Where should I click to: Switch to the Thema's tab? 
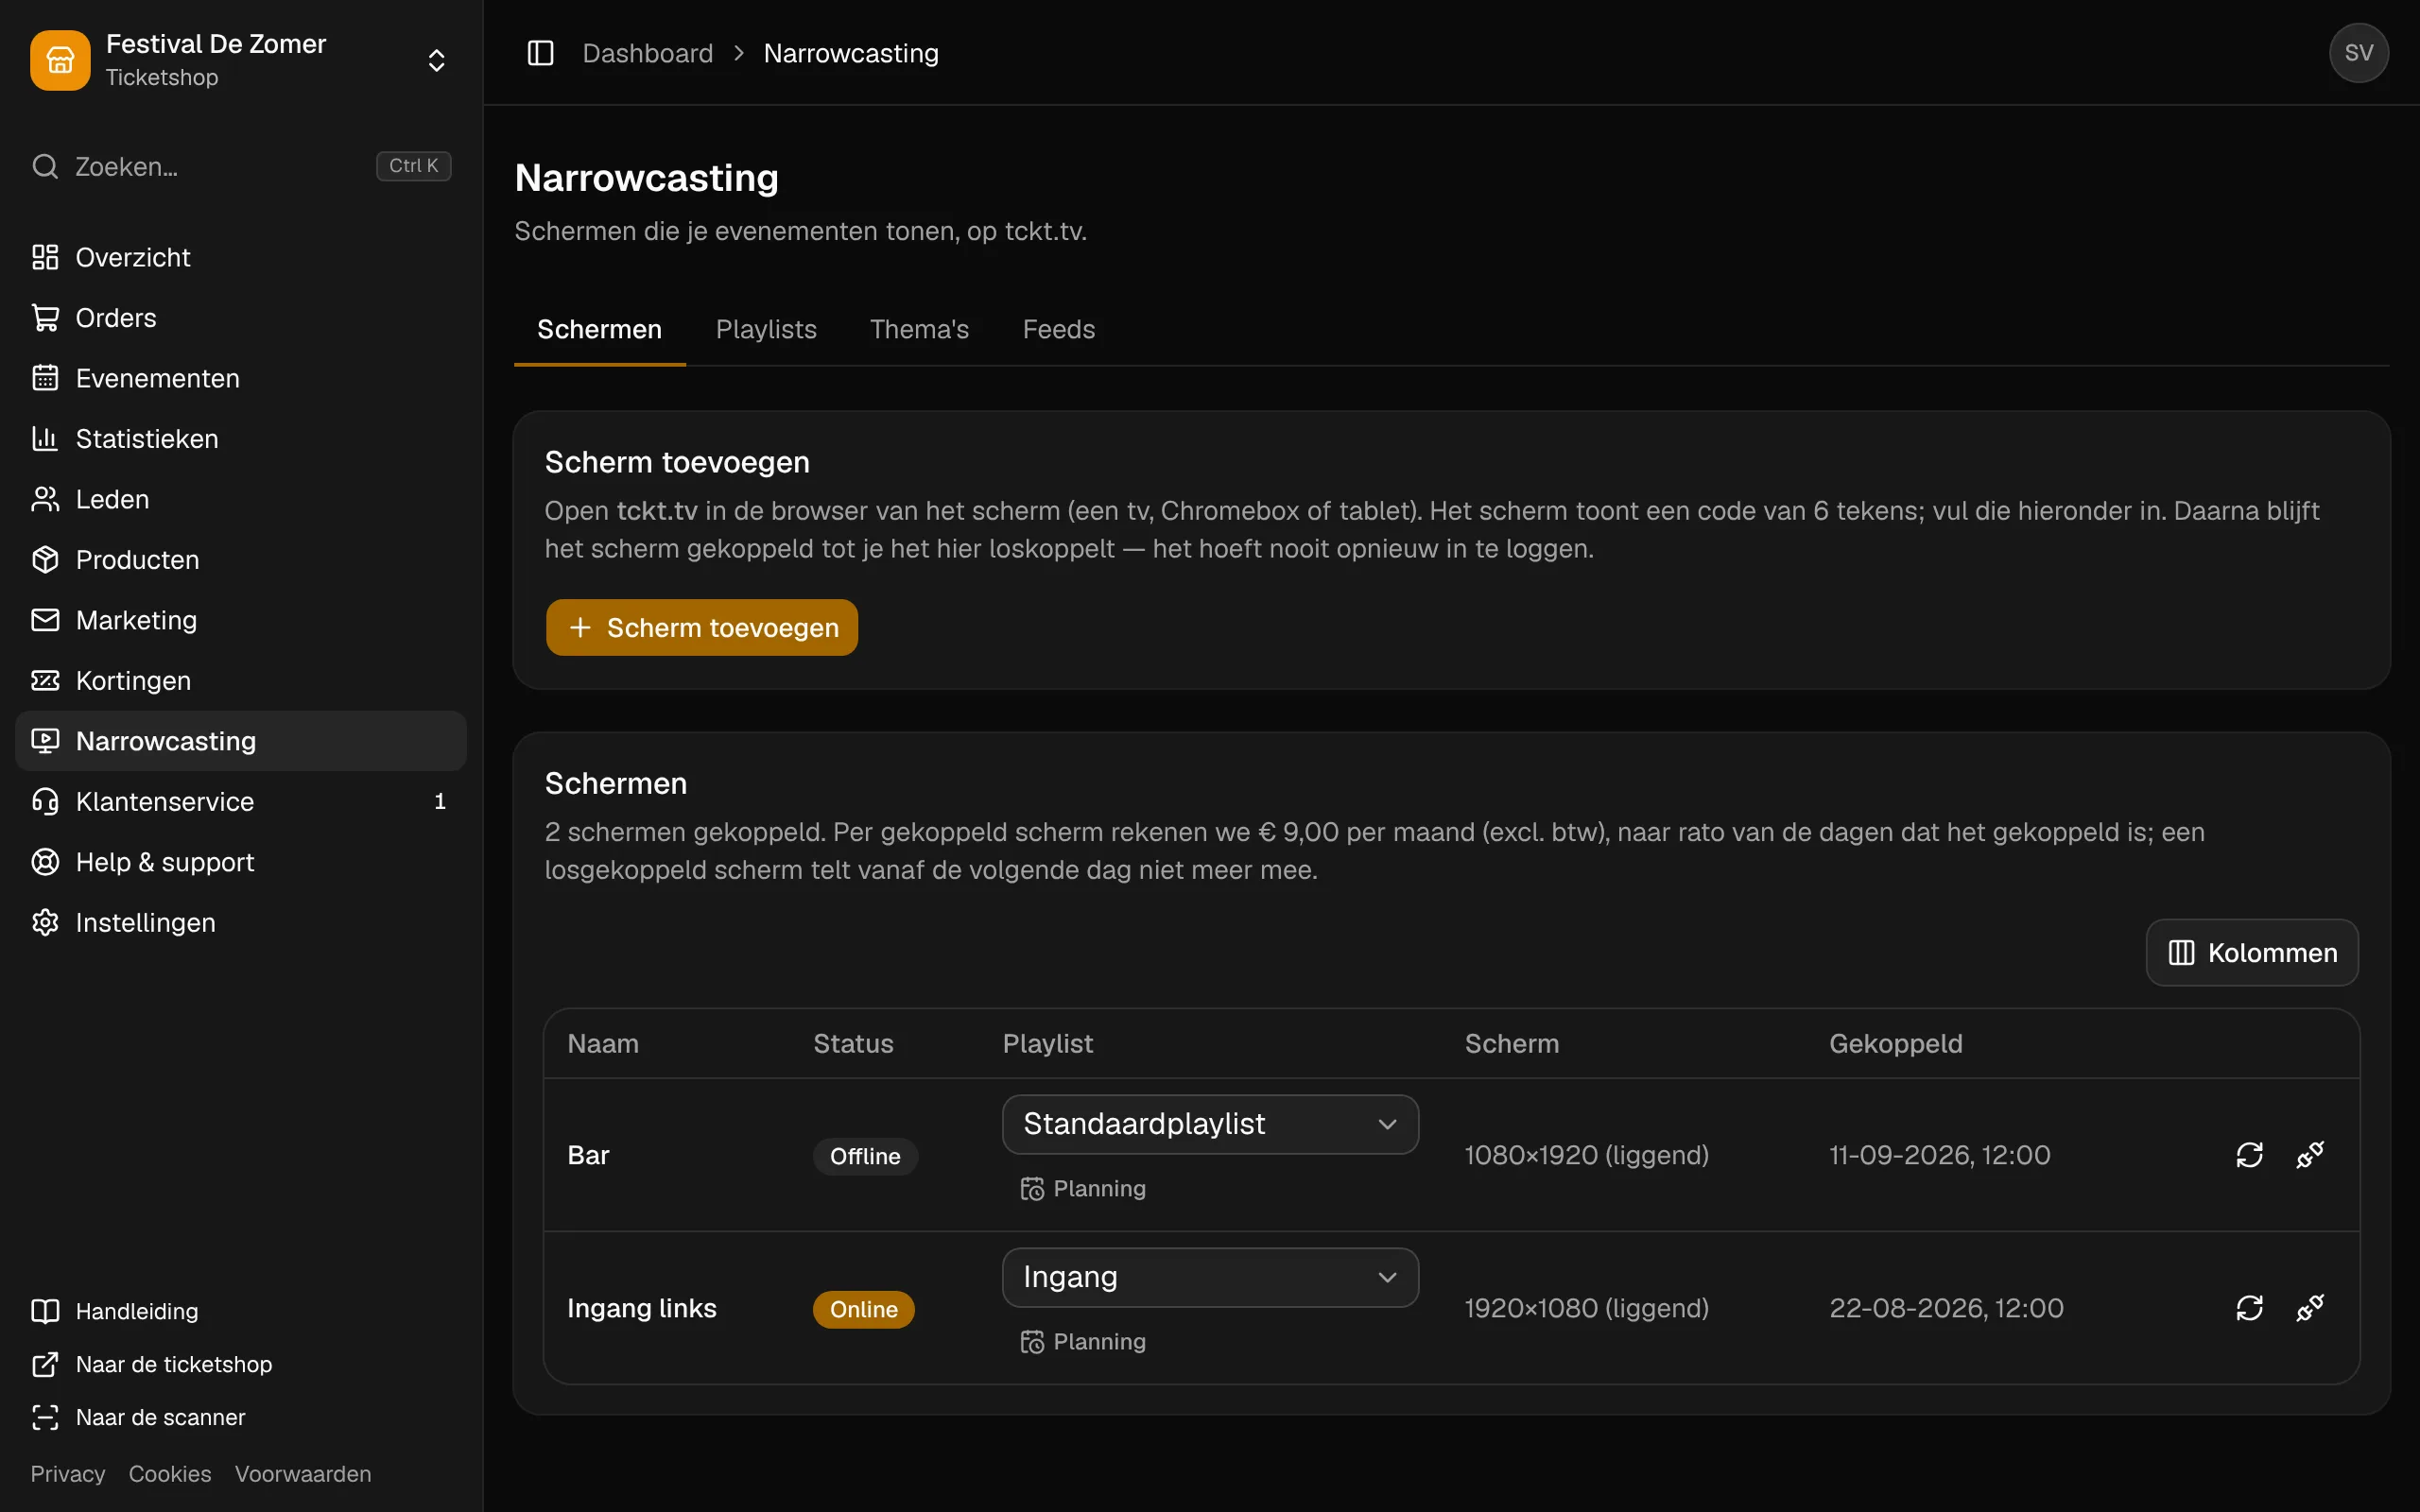pyautogui.click(x=919, y=330)
